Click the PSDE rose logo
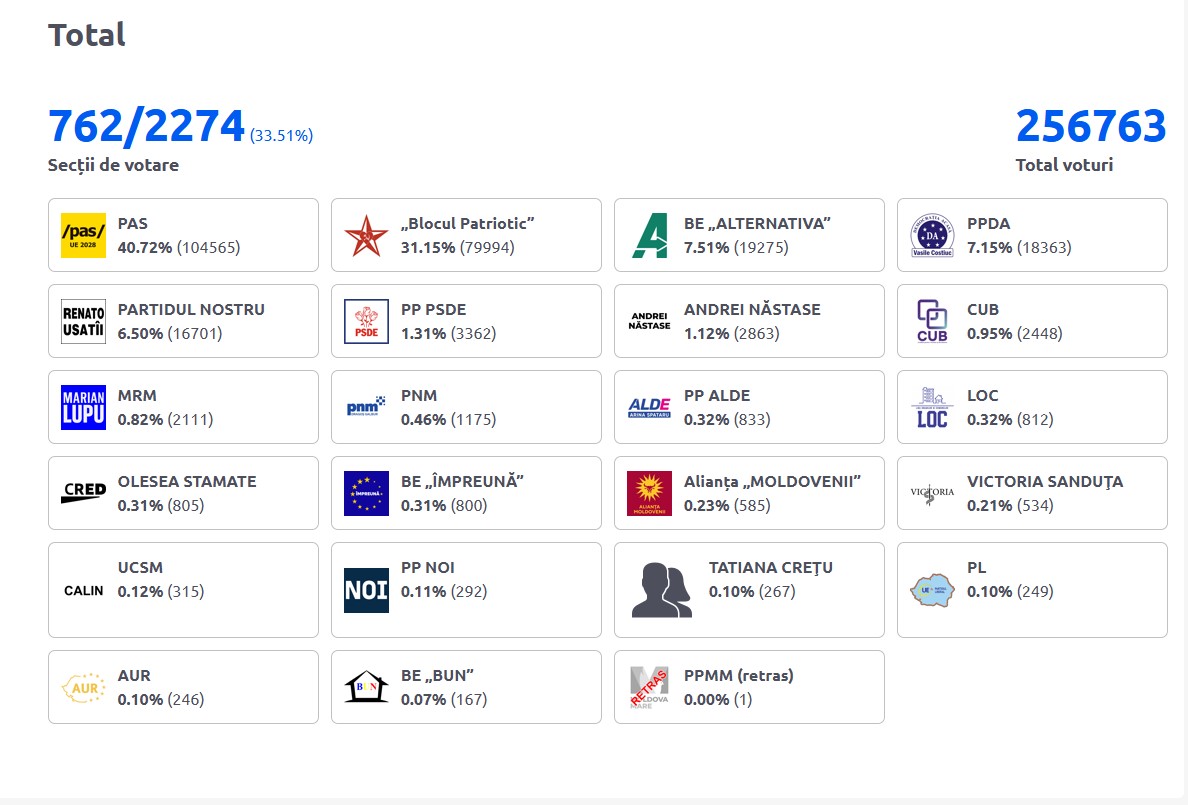Screen dimensions: 1188x805 pos(367,321)
